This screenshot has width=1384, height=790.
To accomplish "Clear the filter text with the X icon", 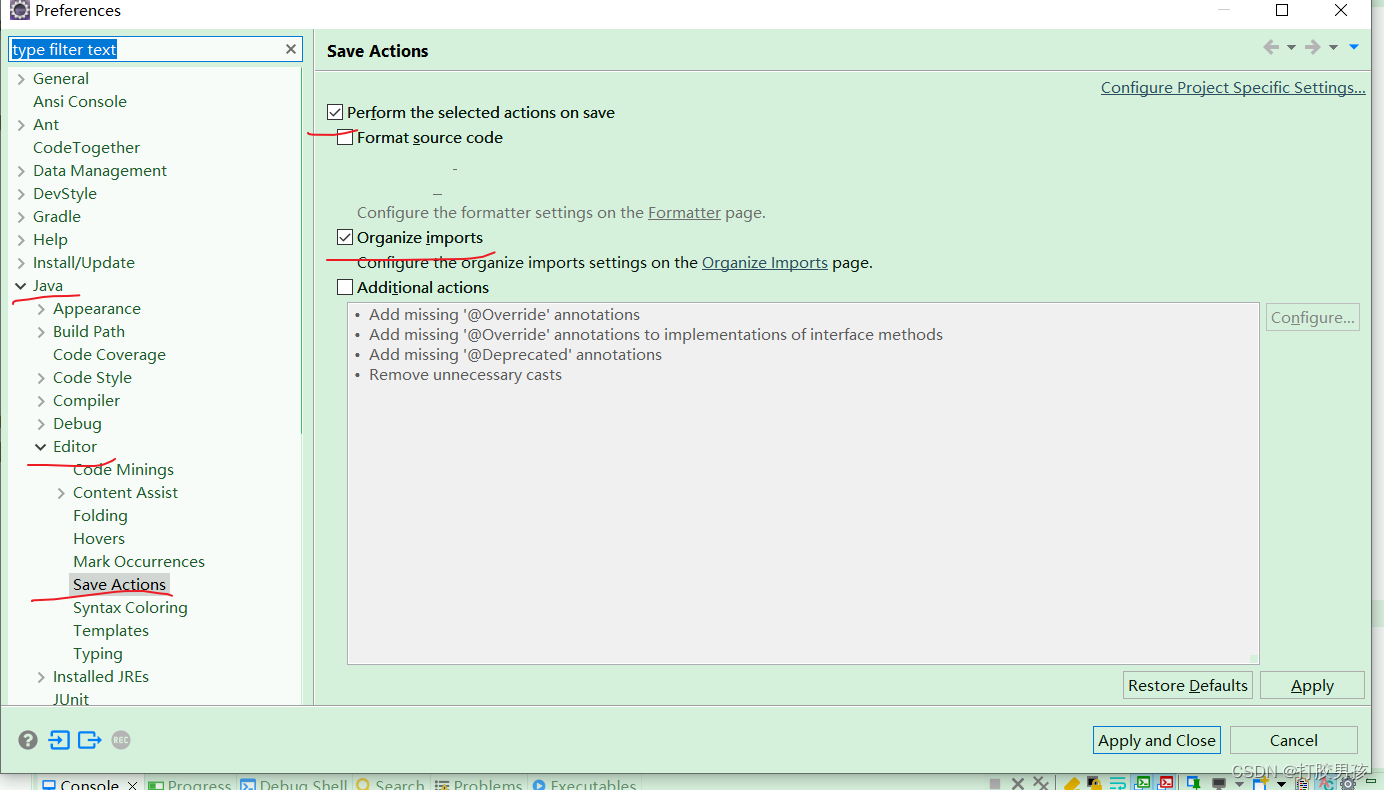I will click(291, 49).
